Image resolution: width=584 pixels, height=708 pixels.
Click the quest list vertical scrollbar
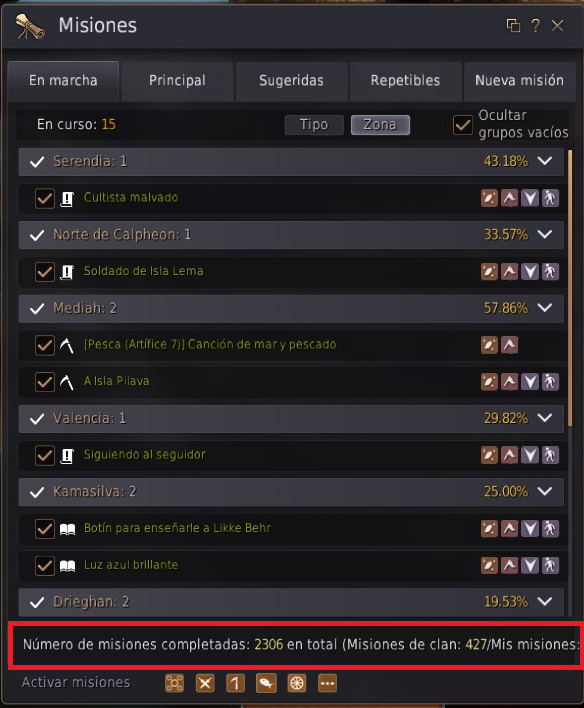[x=570, y=288]
